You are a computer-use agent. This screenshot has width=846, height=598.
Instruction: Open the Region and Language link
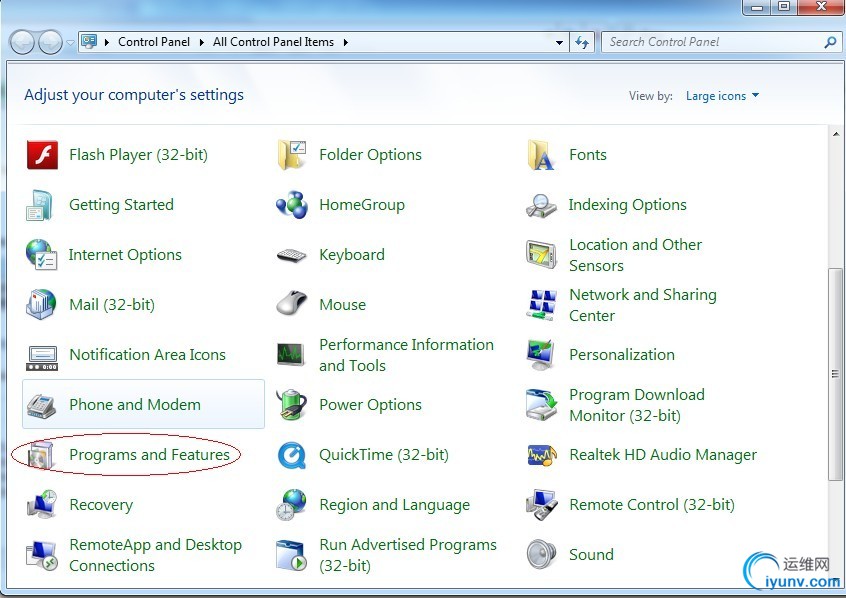[394, 505]
